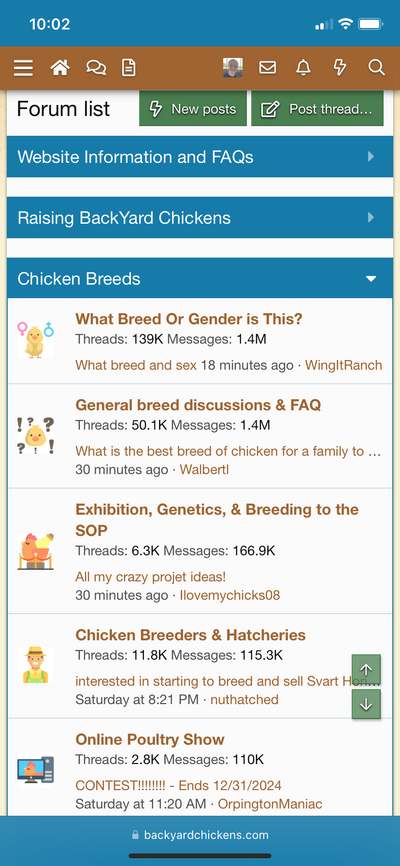This screenshot has height=866, width=400.
Task: Expand Website Information and FAQs section
Action: tap(200, 157)
